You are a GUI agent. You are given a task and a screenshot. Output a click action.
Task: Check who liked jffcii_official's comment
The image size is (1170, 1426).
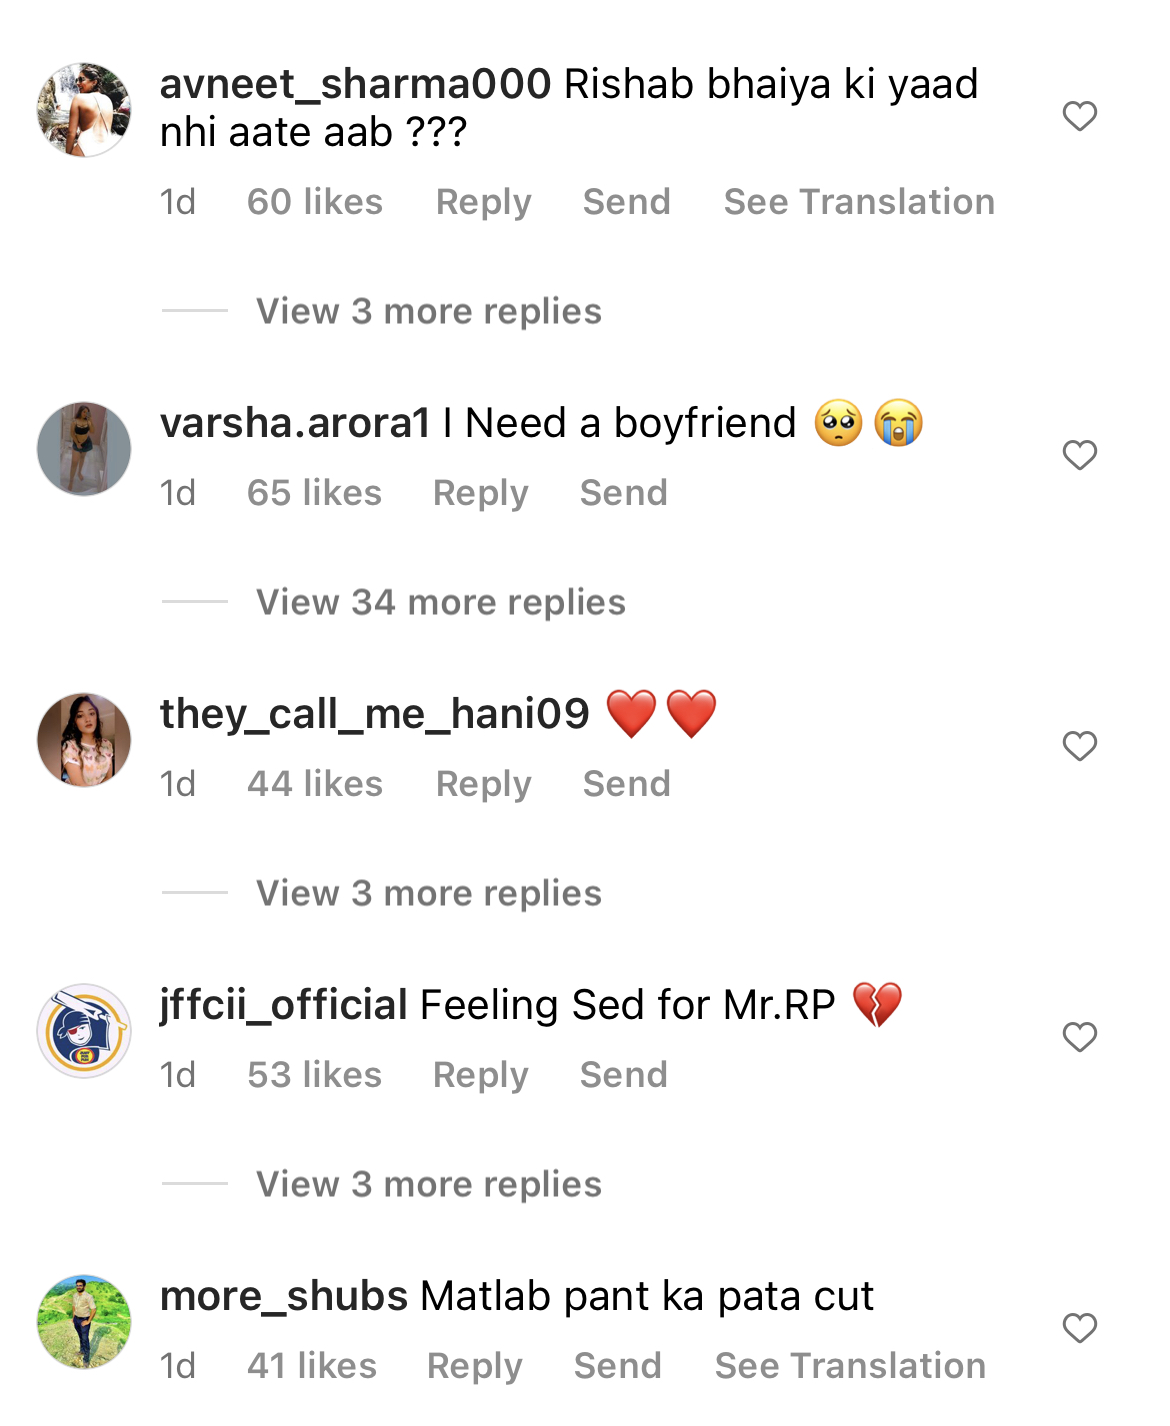point(315,1074)
